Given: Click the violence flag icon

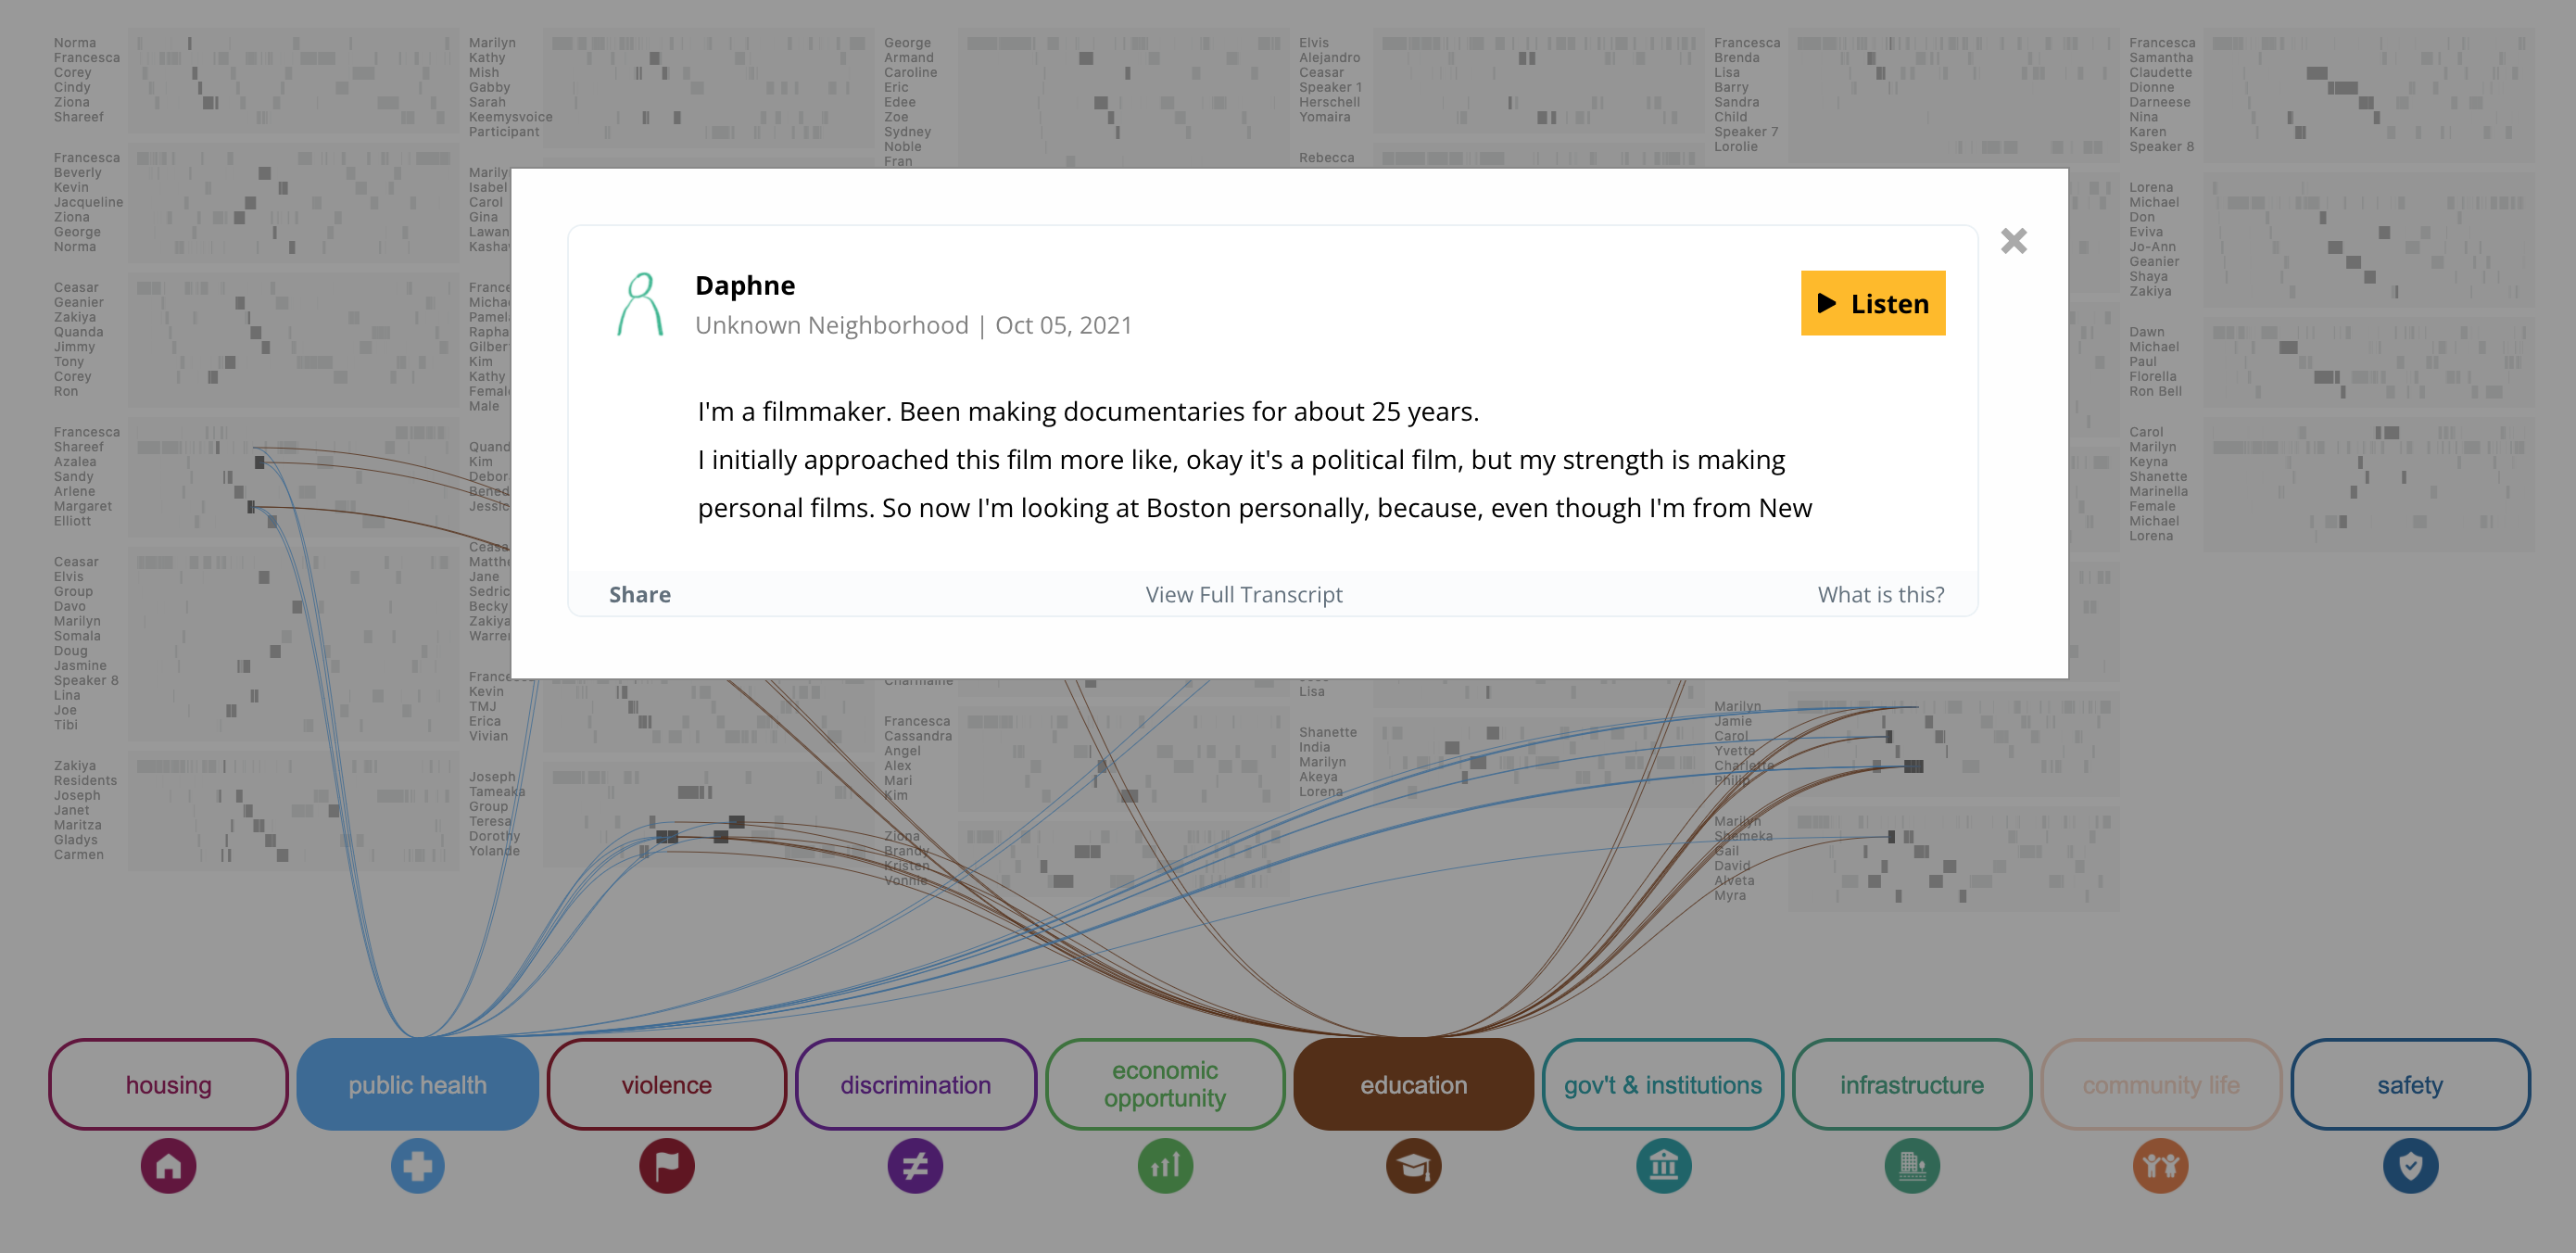Looking at the screenshot, I should pyautogui.click(x=666, y=1166).
